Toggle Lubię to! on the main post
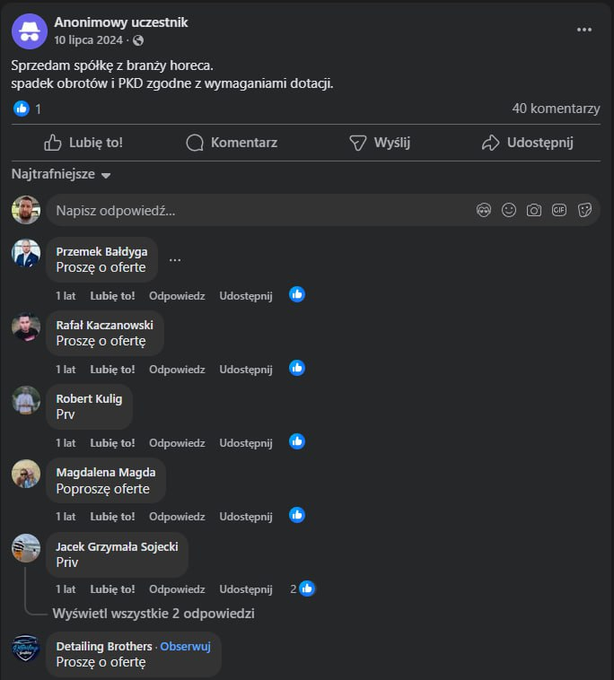The height and width of the screenshot is (680, 614). (84, 143)
